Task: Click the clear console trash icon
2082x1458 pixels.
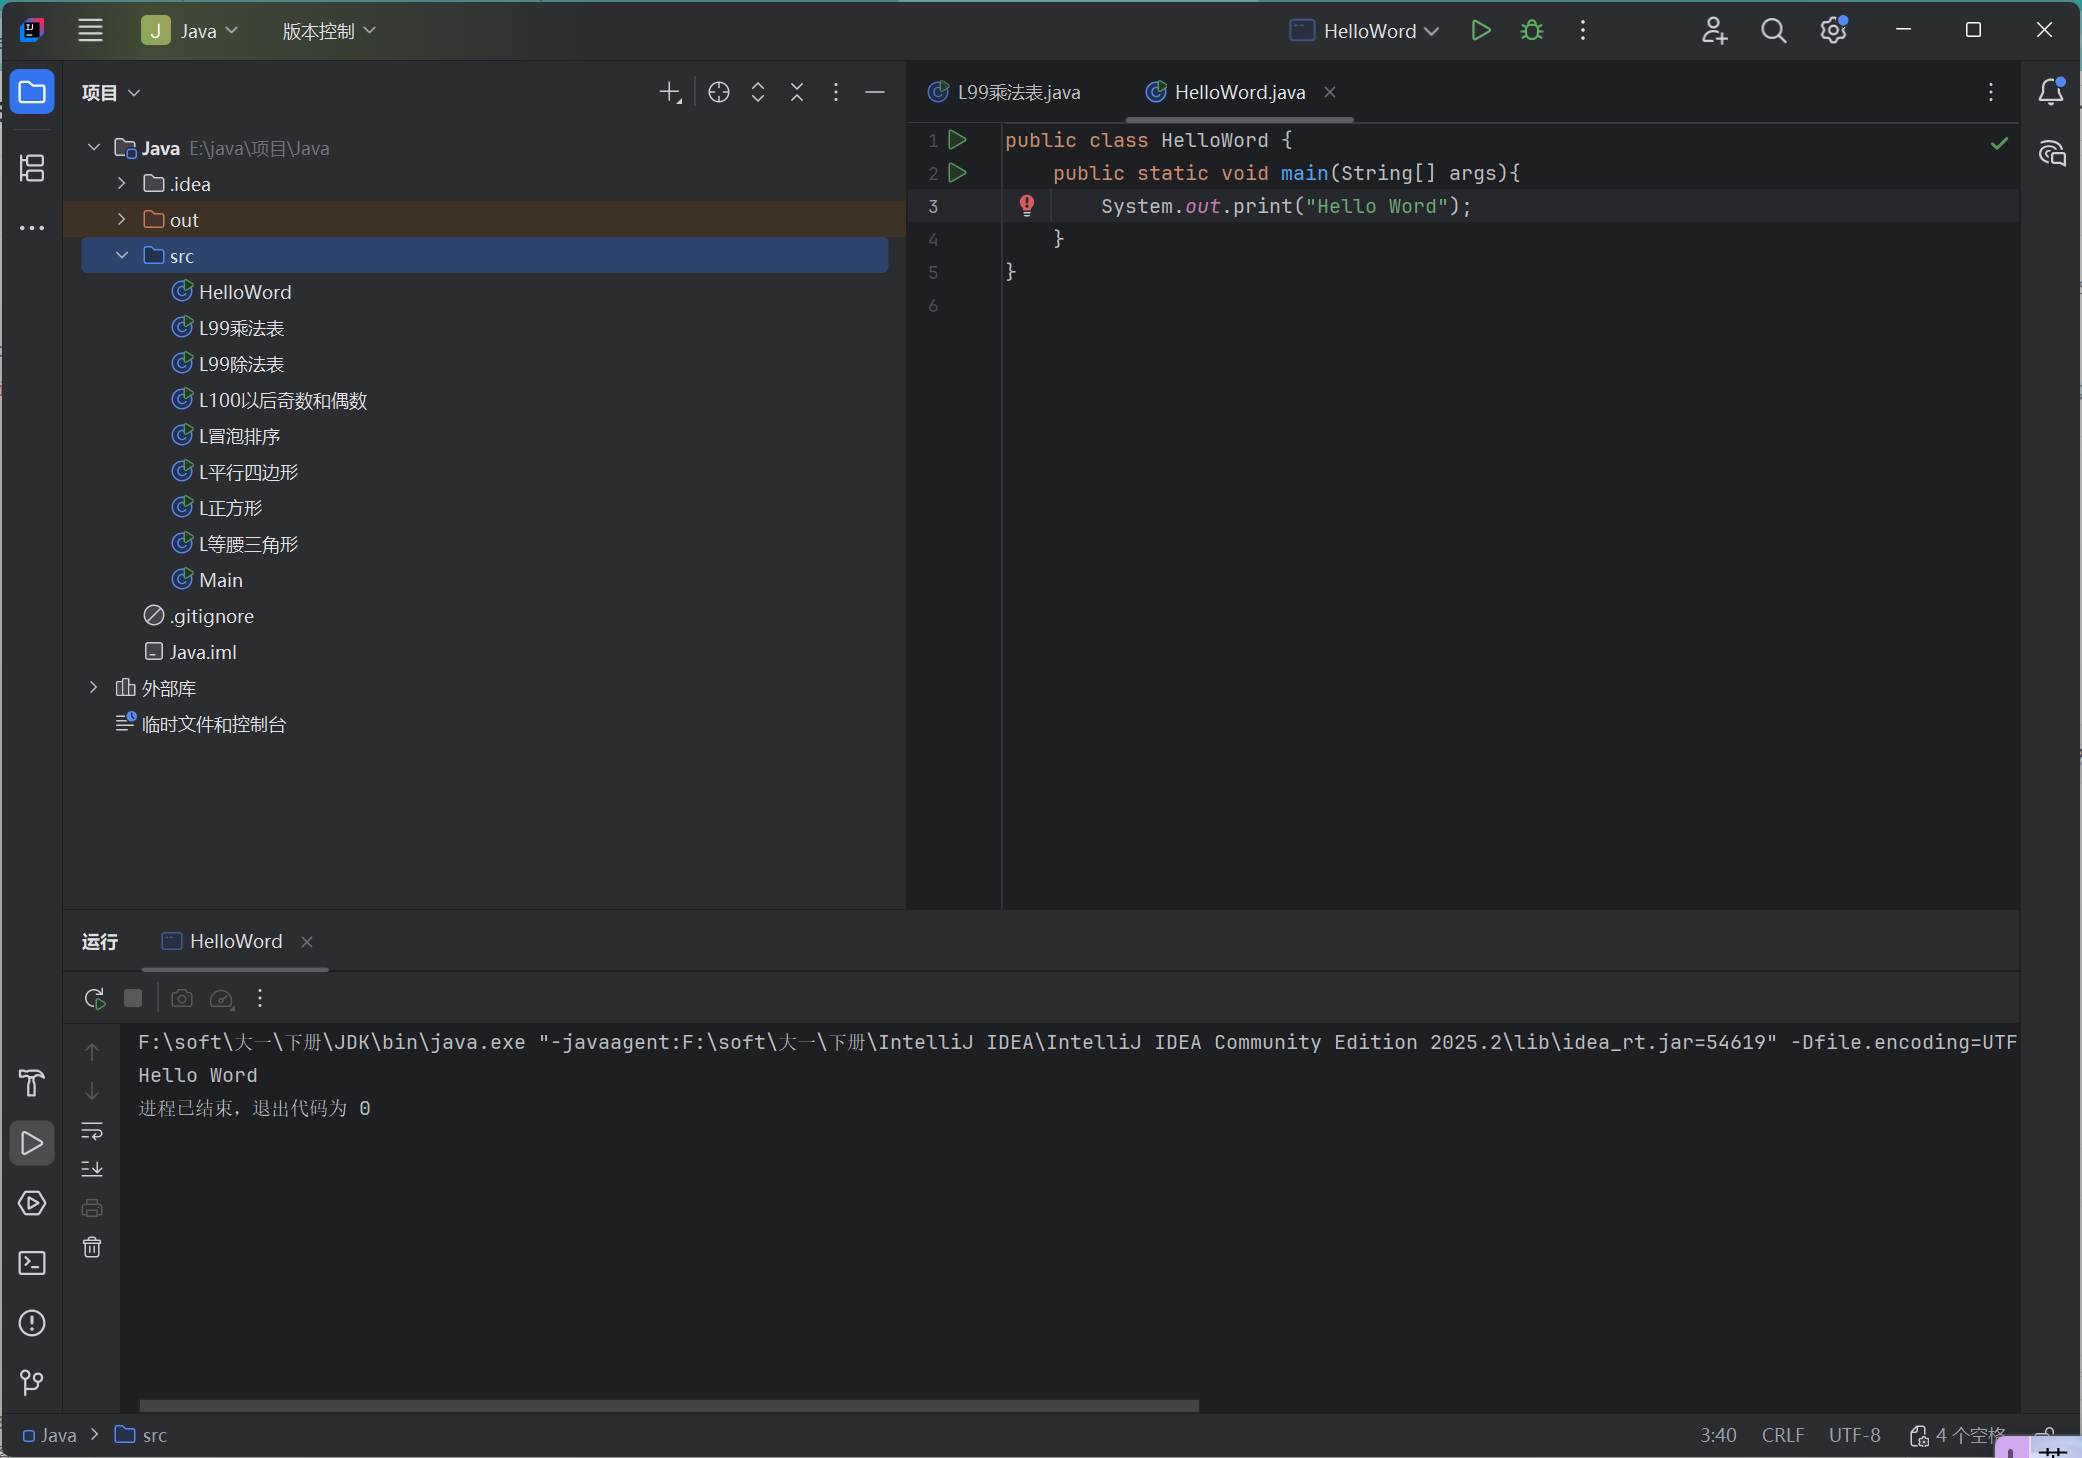Action: [92, 1247]
